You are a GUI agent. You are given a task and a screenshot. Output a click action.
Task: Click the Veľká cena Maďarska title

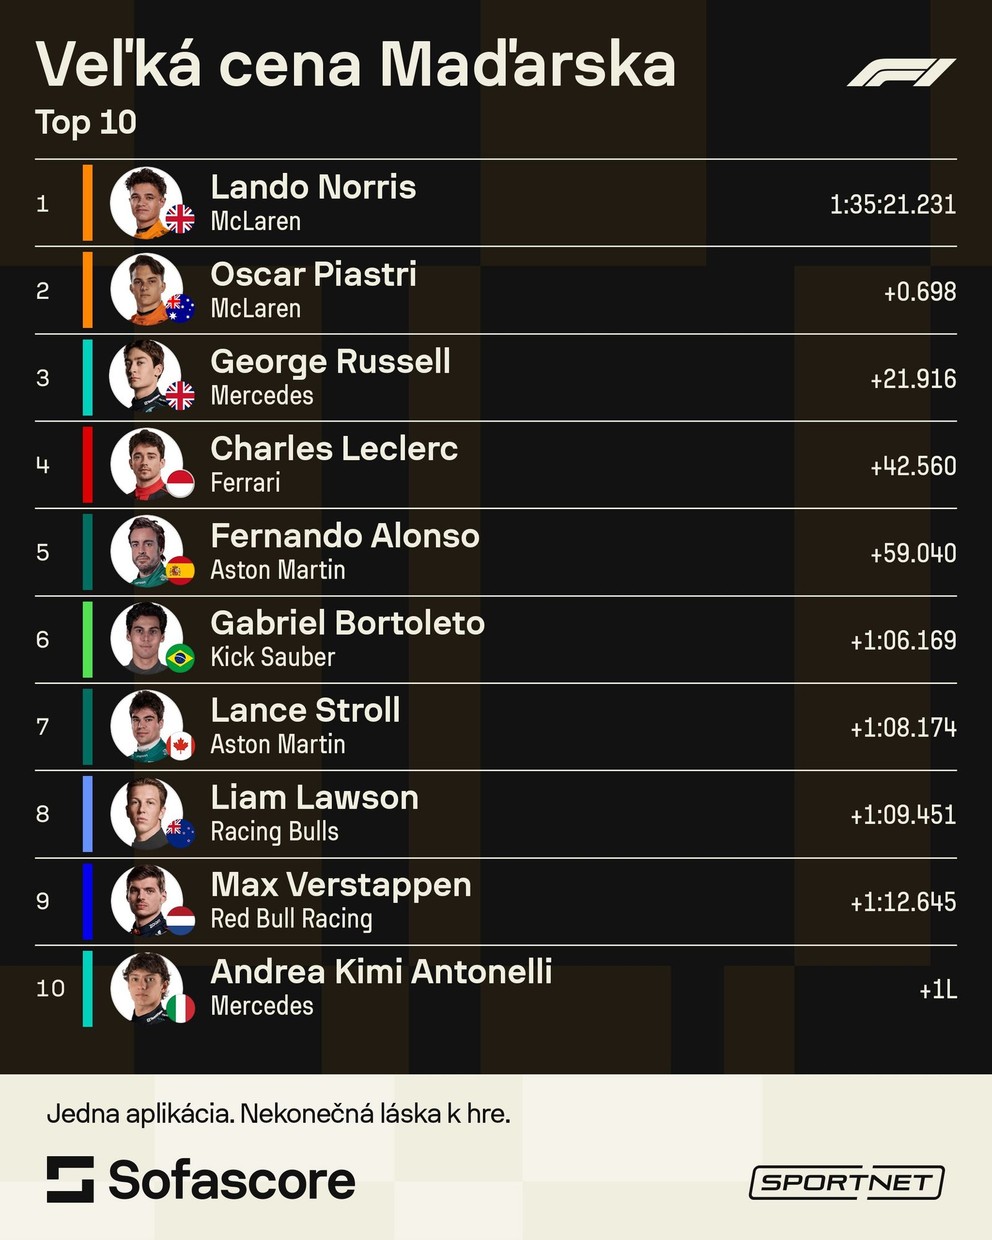pos(356,65)
